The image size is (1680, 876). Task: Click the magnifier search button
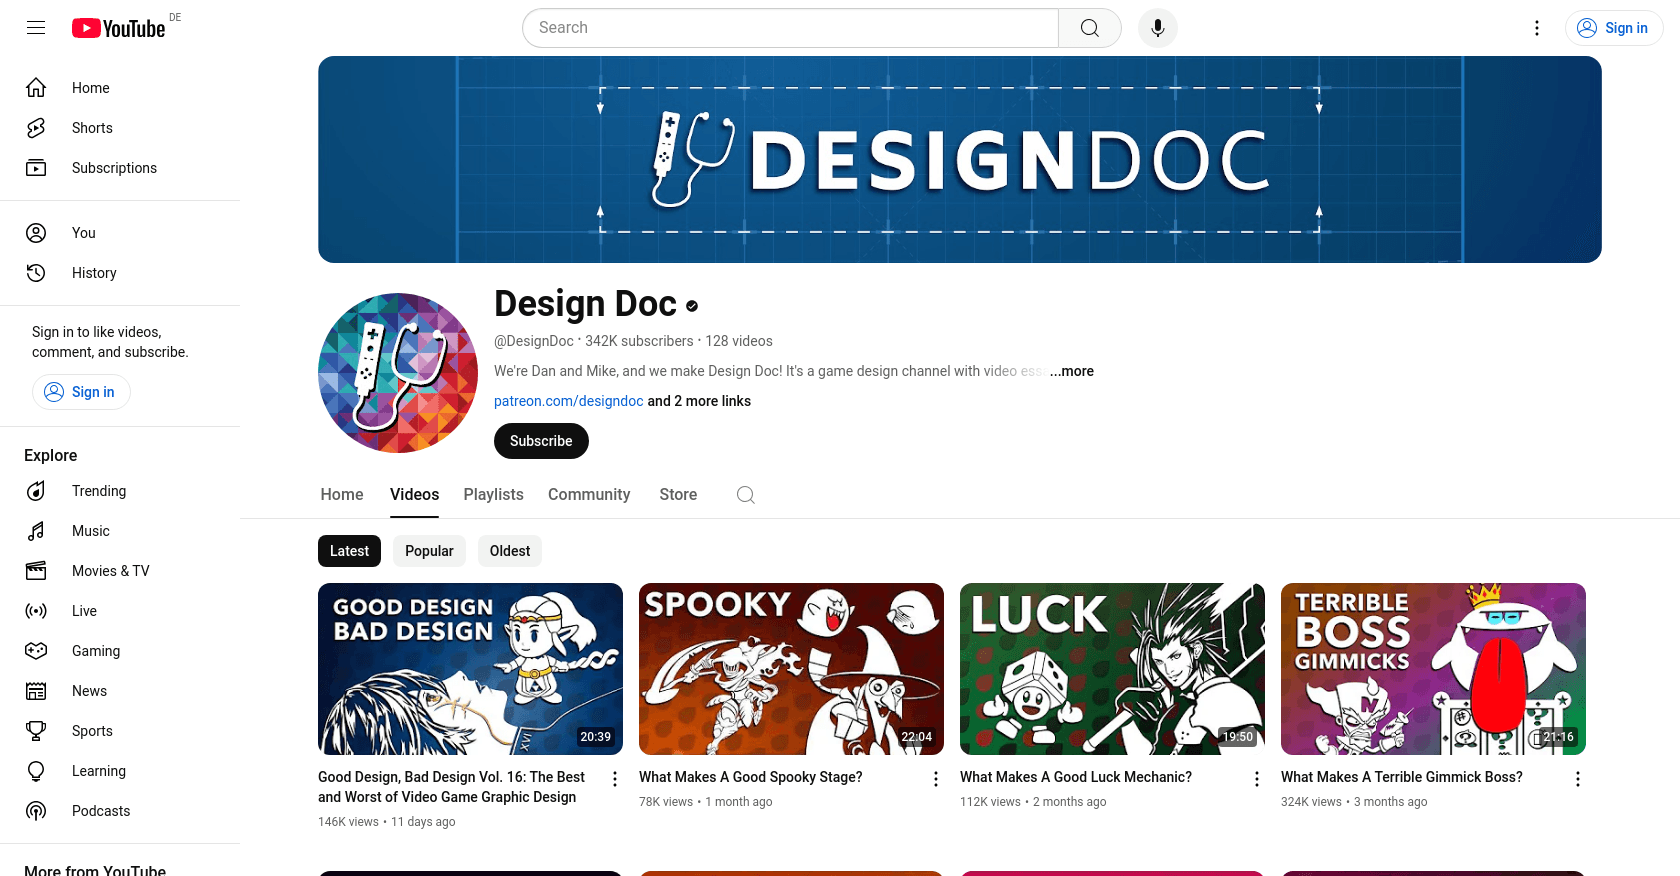pyautogui.click(x=1089, y=28)
